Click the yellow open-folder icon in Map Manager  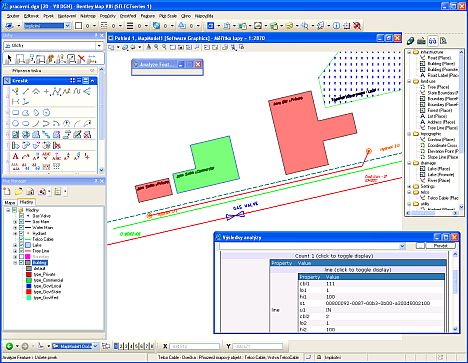(18, 191)
